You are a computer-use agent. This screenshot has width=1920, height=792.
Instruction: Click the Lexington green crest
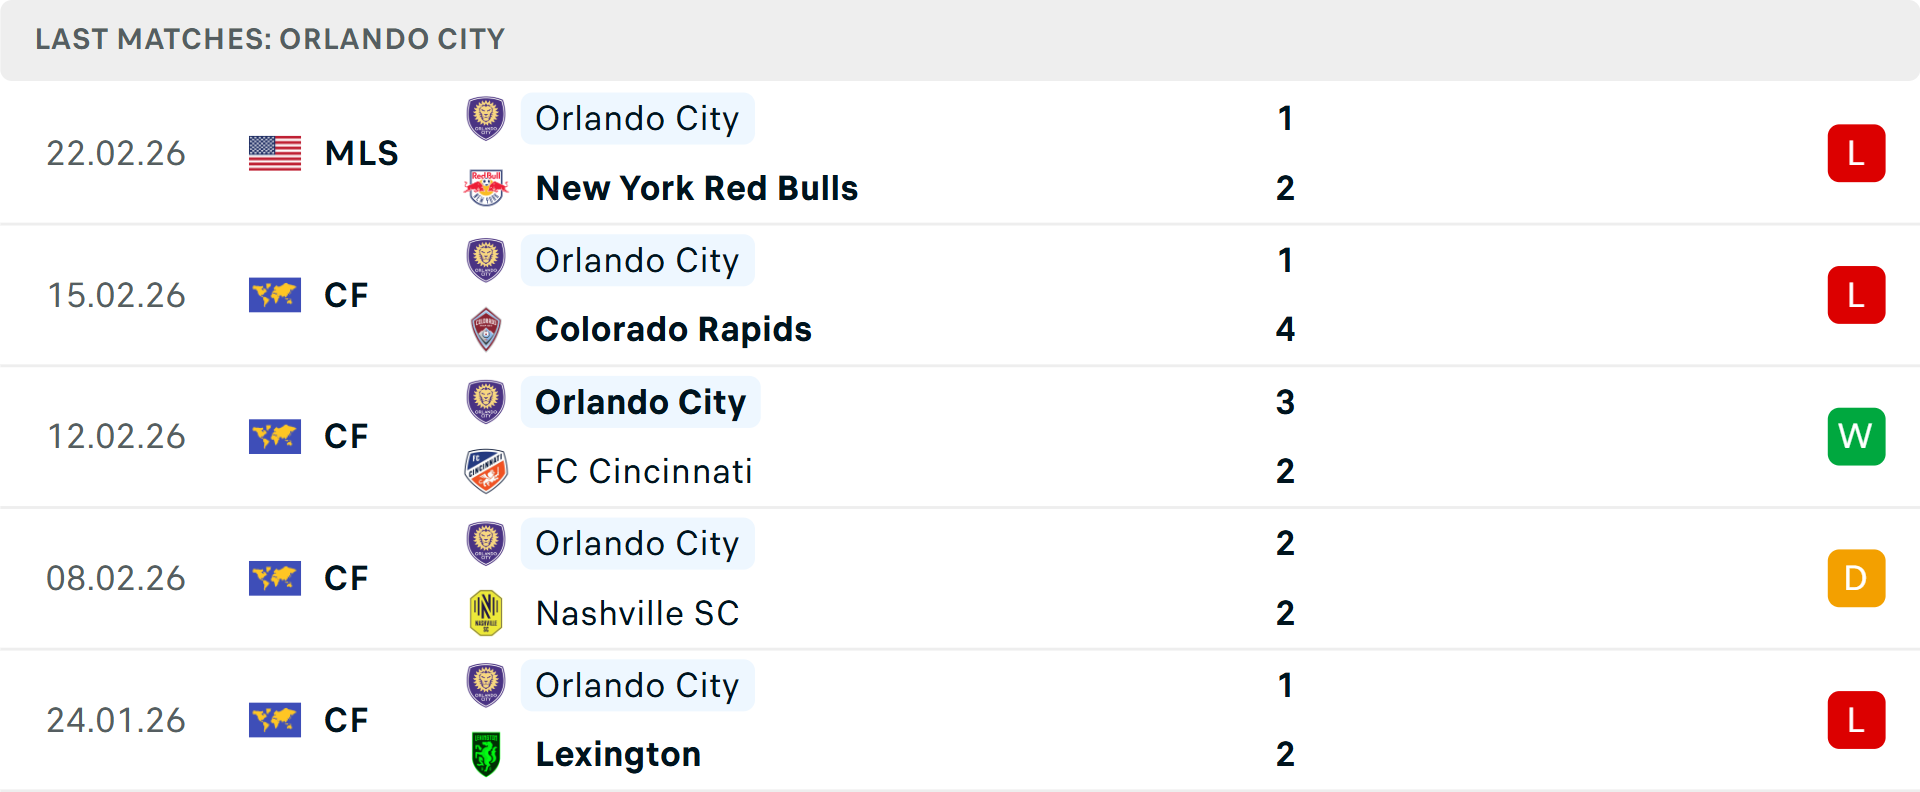click(487, 754)
